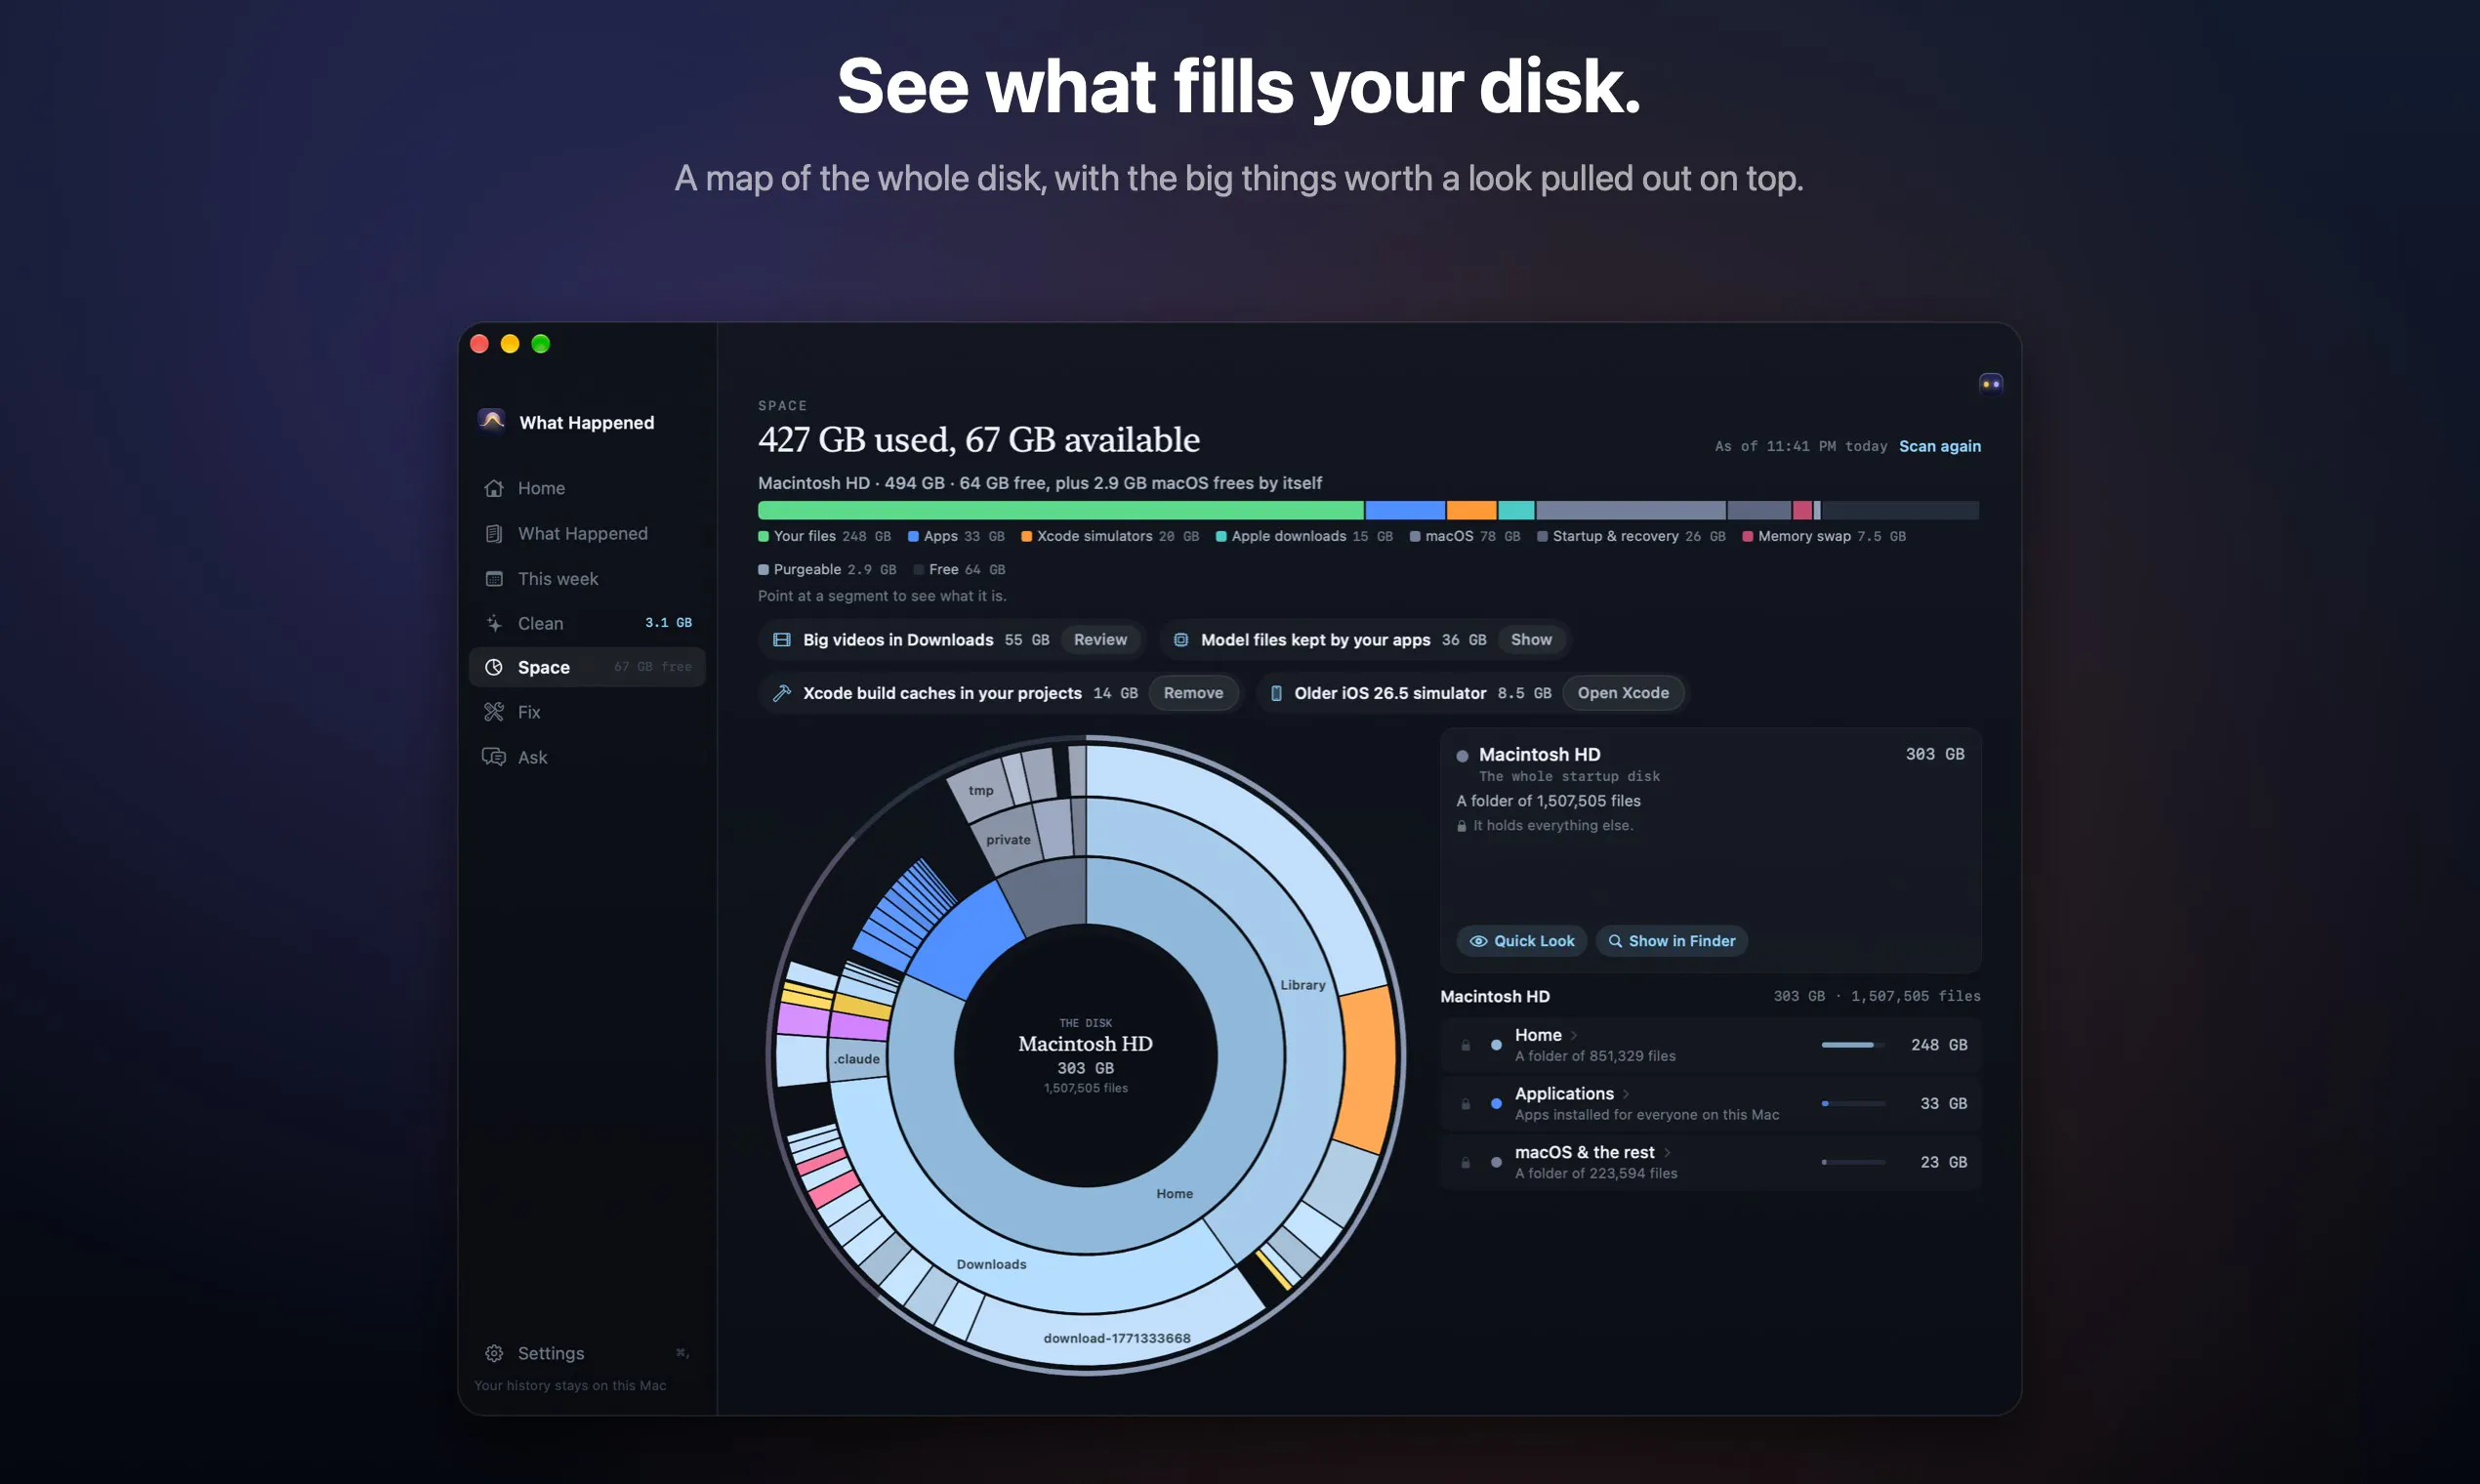Click the orange Xcode simulators bar segment
This screenshot has width=2480, height=1484.
tap(1471, 510)
